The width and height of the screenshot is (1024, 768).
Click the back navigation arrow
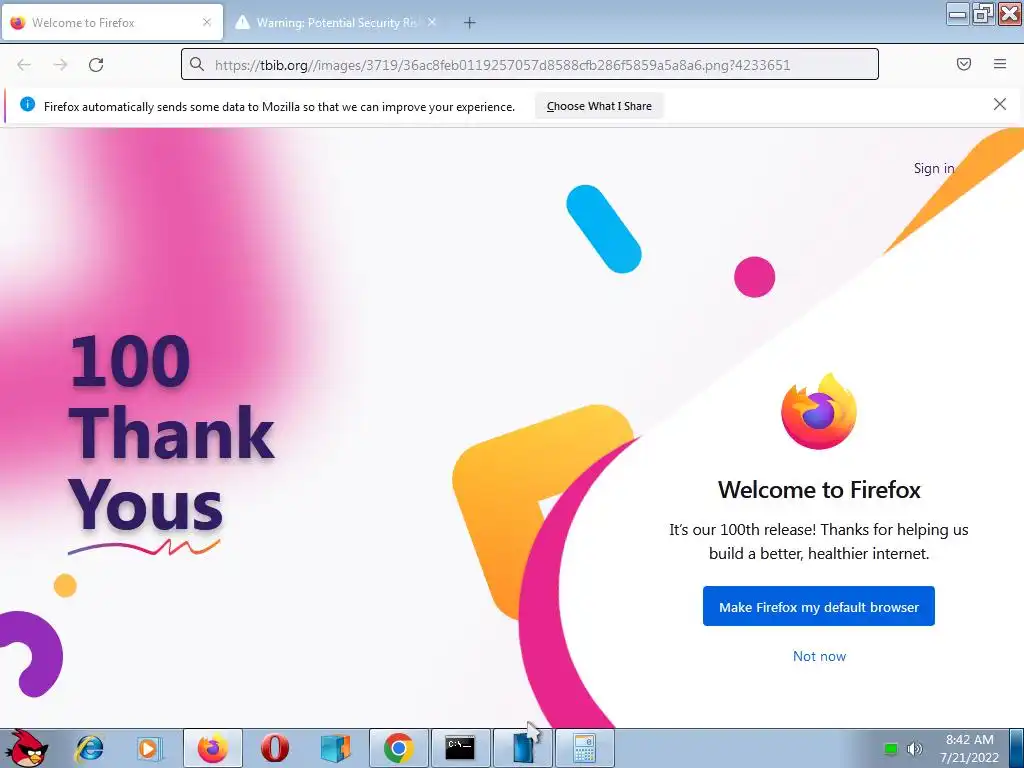(24, 65)
